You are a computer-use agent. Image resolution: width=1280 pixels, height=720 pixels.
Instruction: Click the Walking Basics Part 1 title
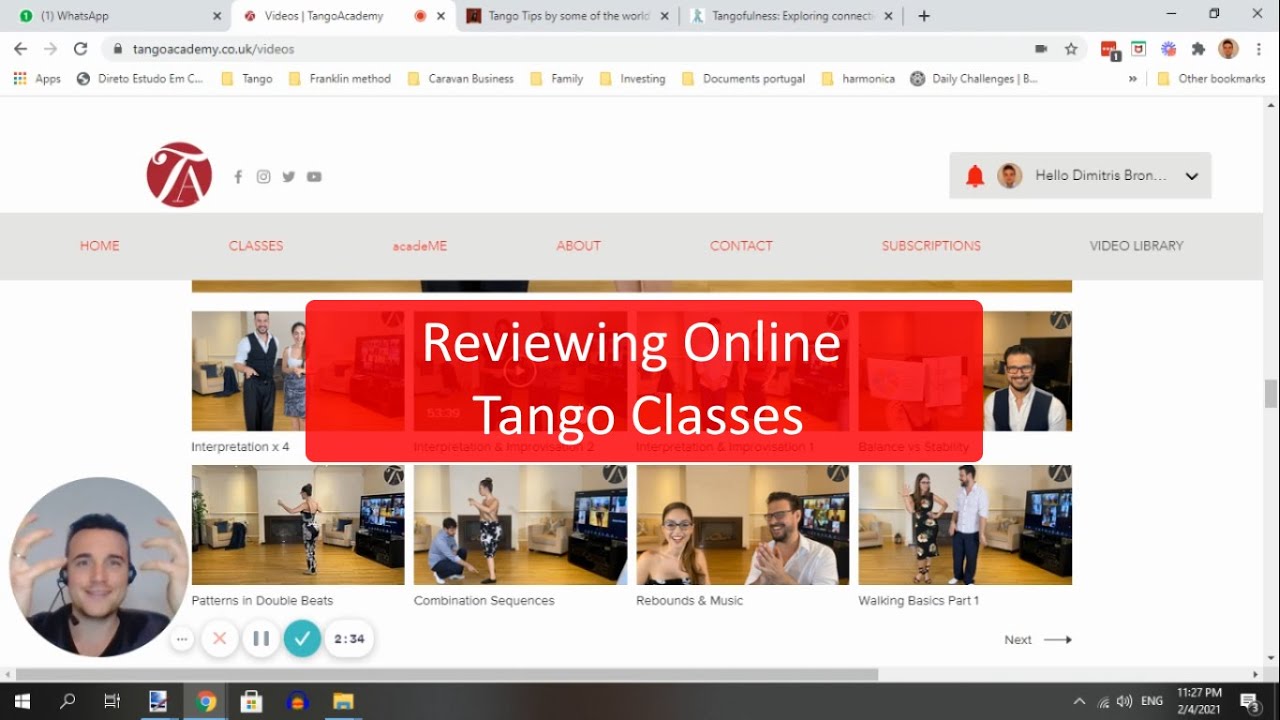pyautogui.click(x=918, y=601)
